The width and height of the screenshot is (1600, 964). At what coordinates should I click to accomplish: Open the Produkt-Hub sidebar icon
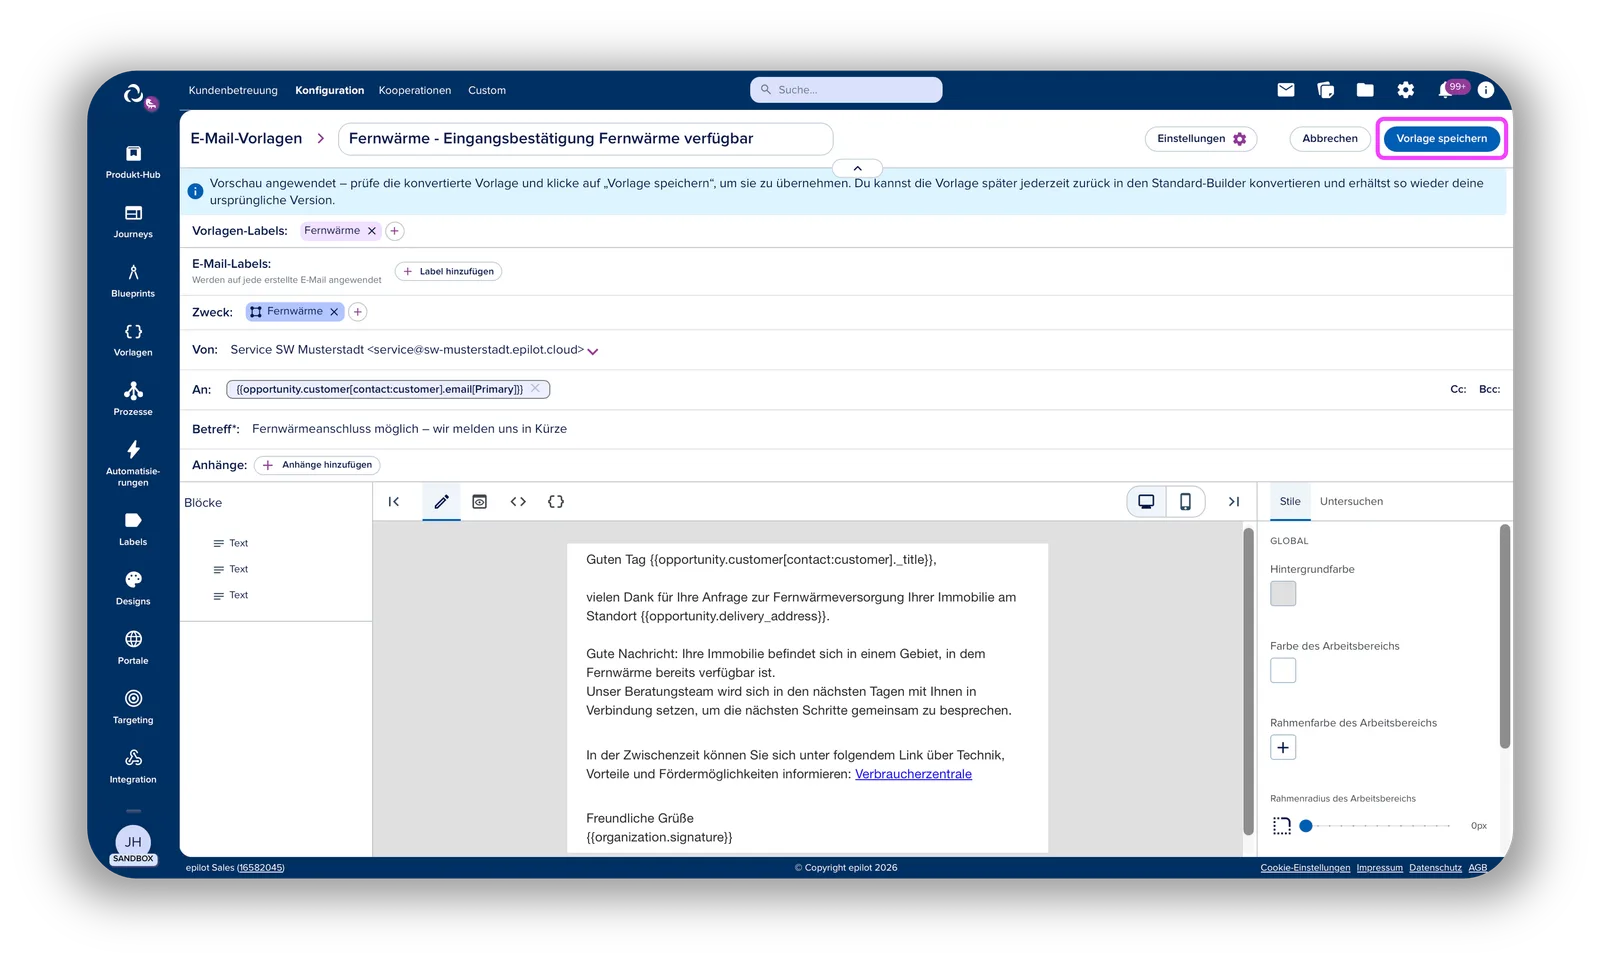coord(133,161)
